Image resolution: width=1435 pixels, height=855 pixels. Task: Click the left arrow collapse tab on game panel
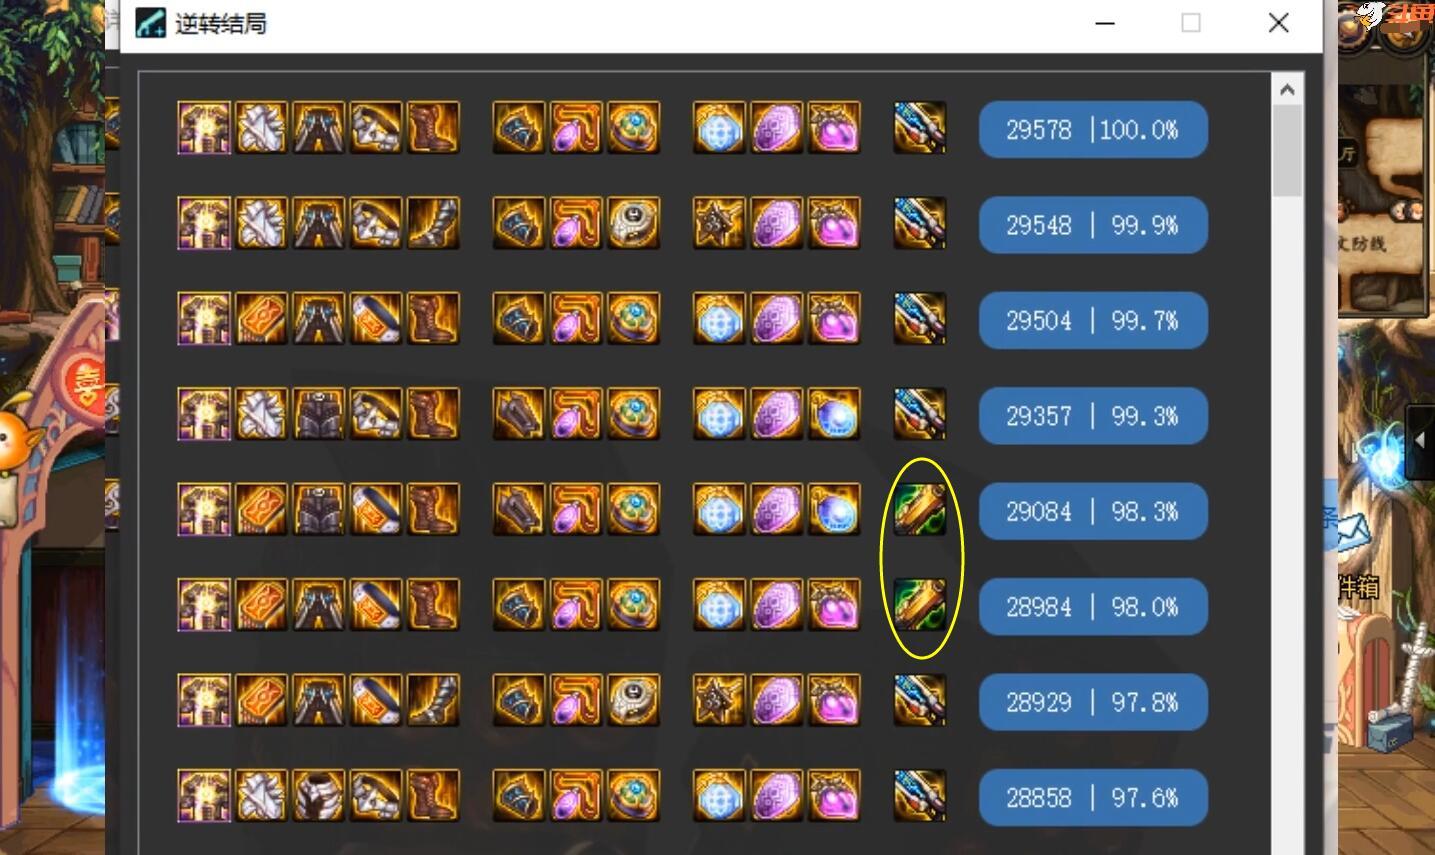[1420, 440]
